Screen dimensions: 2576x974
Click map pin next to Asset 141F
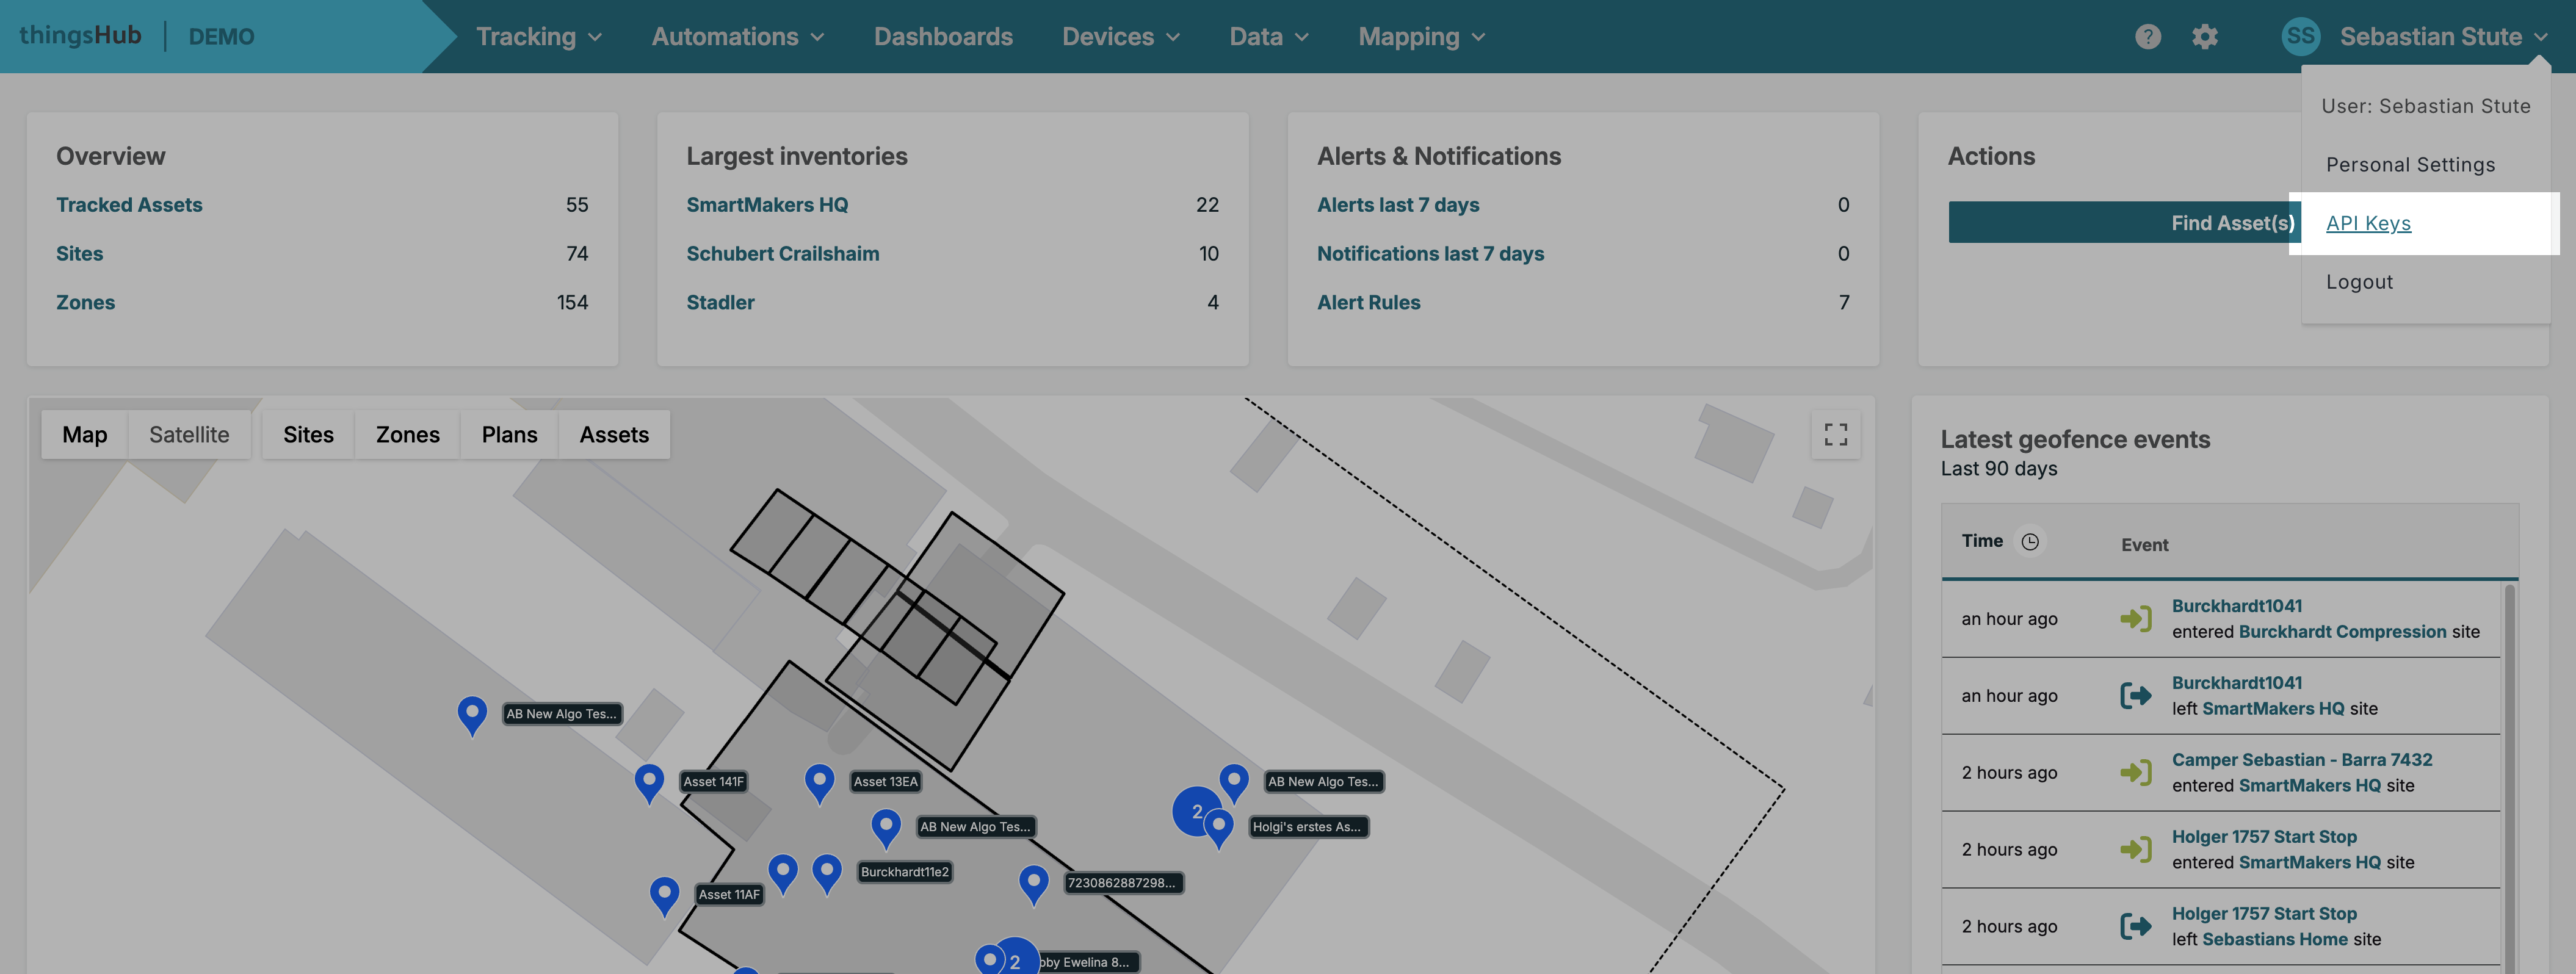(649, 782)
